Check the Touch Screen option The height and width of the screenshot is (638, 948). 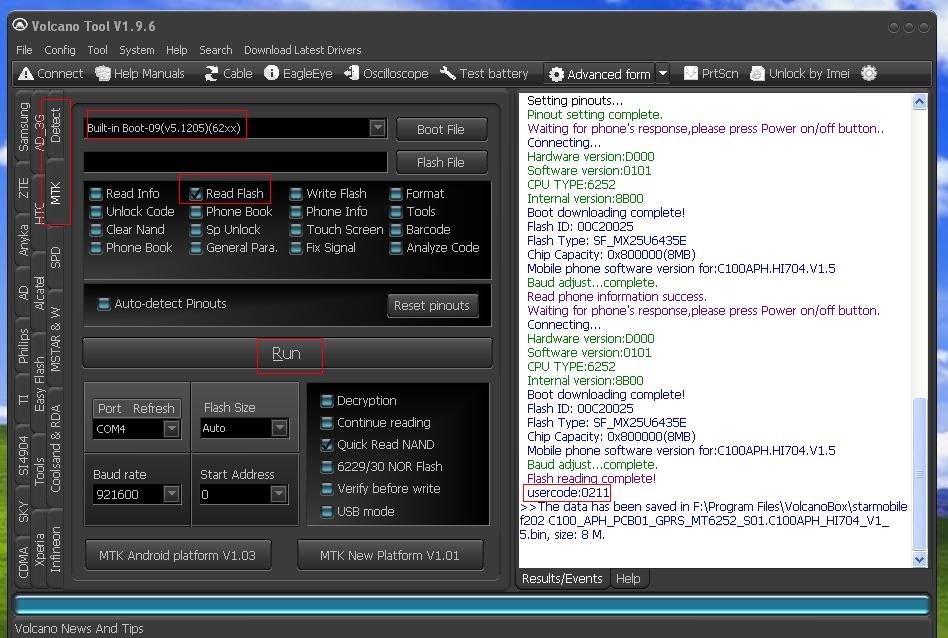296,230
